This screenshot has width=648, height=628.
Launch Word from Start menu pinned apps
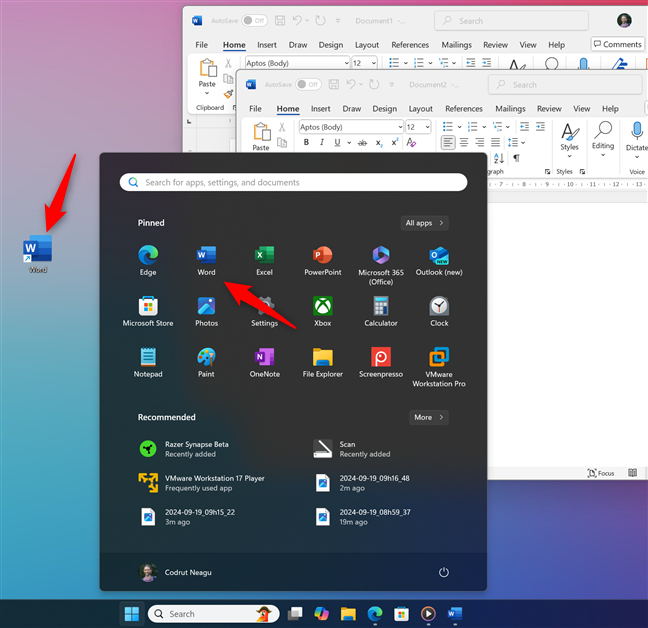point(206,260)
